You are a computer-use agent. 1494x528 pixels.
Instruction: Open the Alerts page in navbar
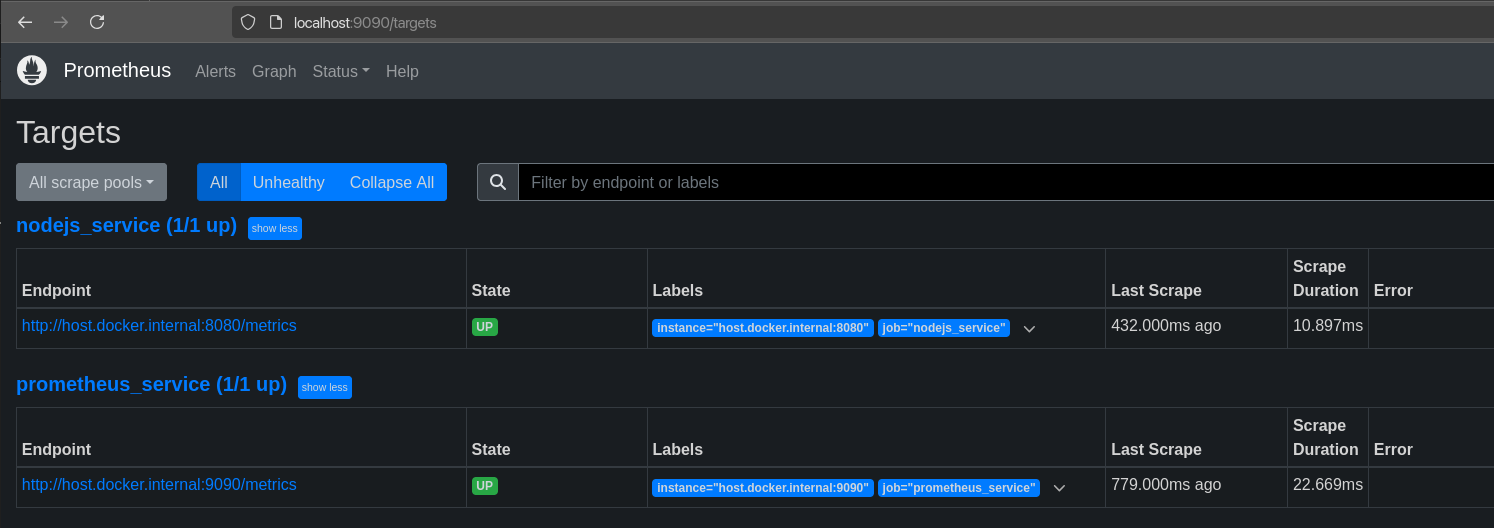pyautogui.click(x=215, y=71)
